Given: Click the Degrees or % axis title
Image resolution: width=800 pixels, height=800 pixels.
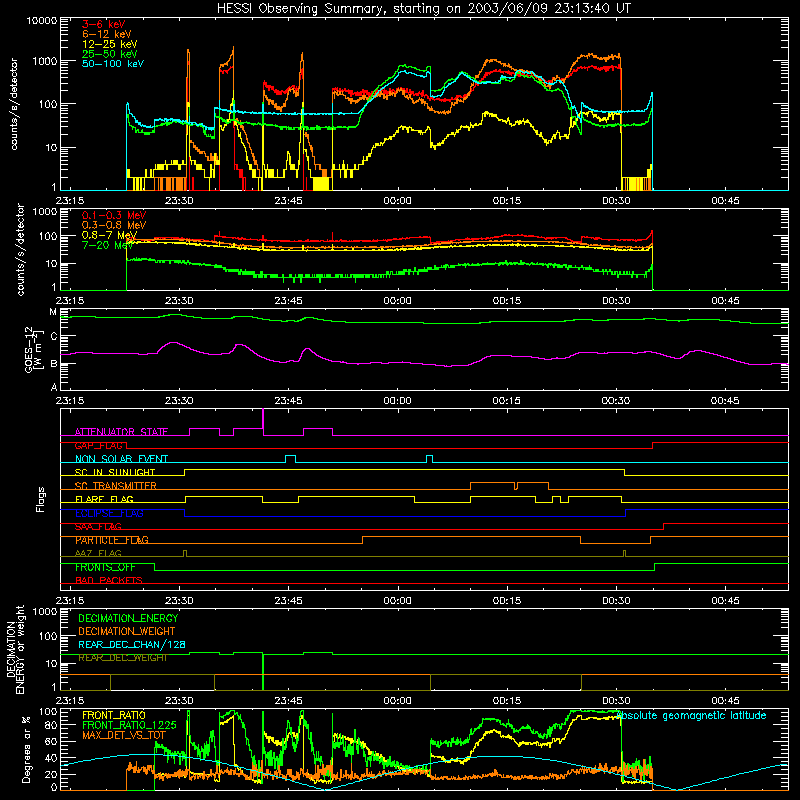Looking at the screenshot, I should (25, 749).
